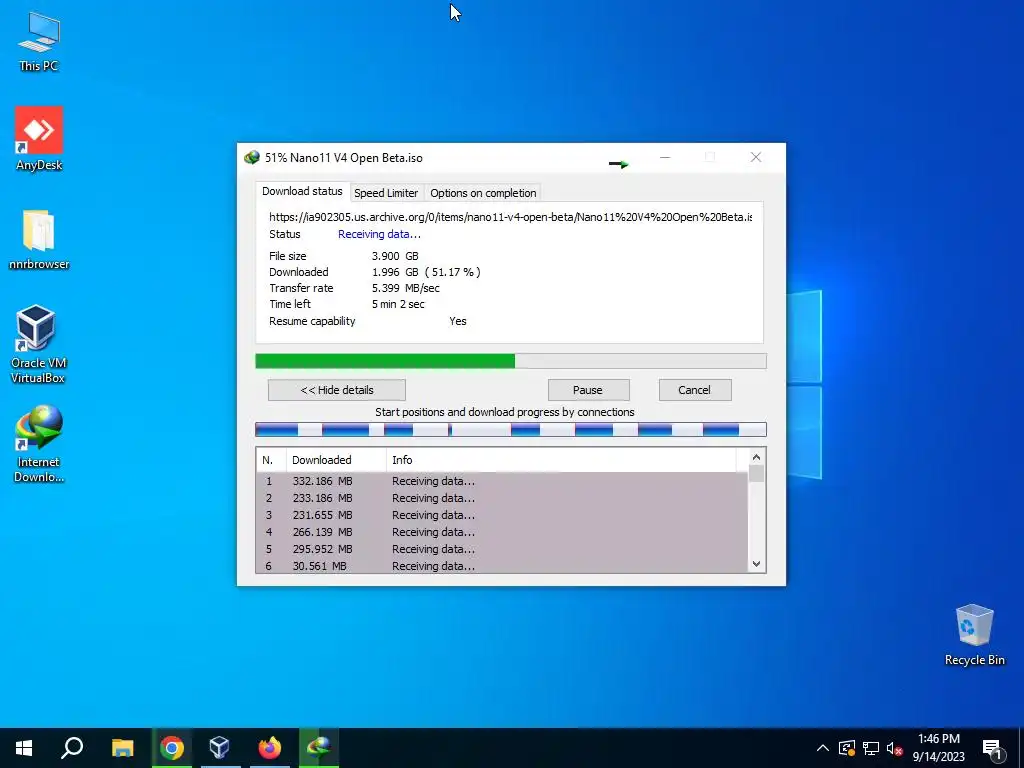
Task: Click the N. column header
Action: point(271,460)
